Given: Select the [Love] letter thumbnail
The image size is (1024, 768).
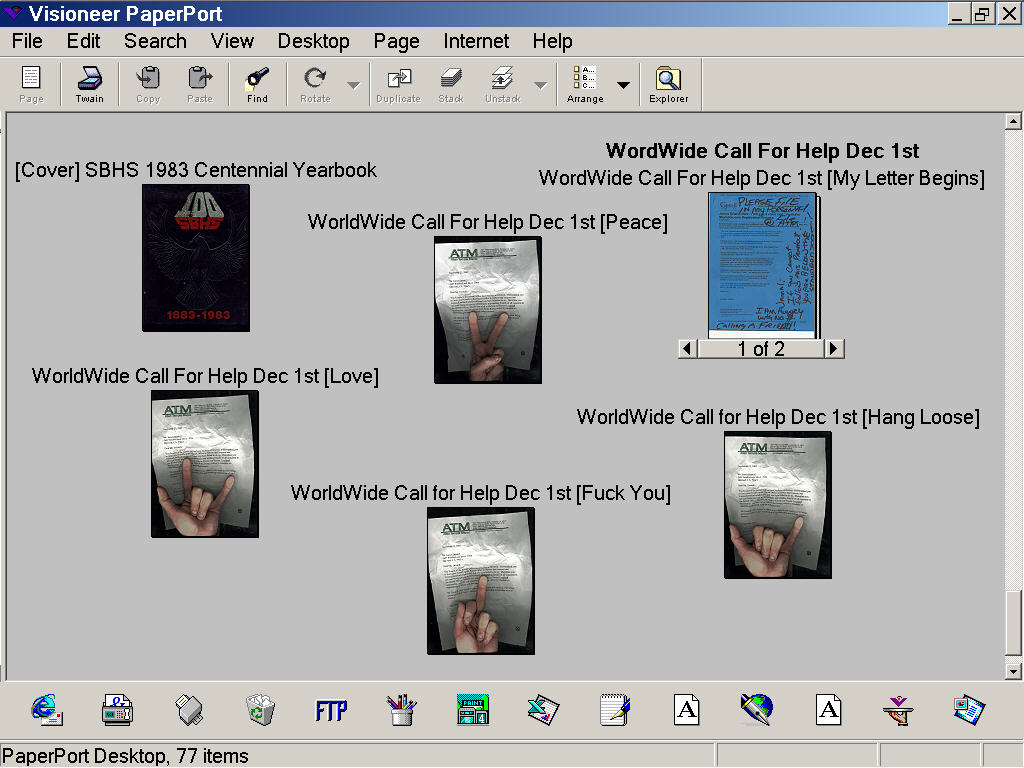Looking at the screenshot, I should click(205, 464).
